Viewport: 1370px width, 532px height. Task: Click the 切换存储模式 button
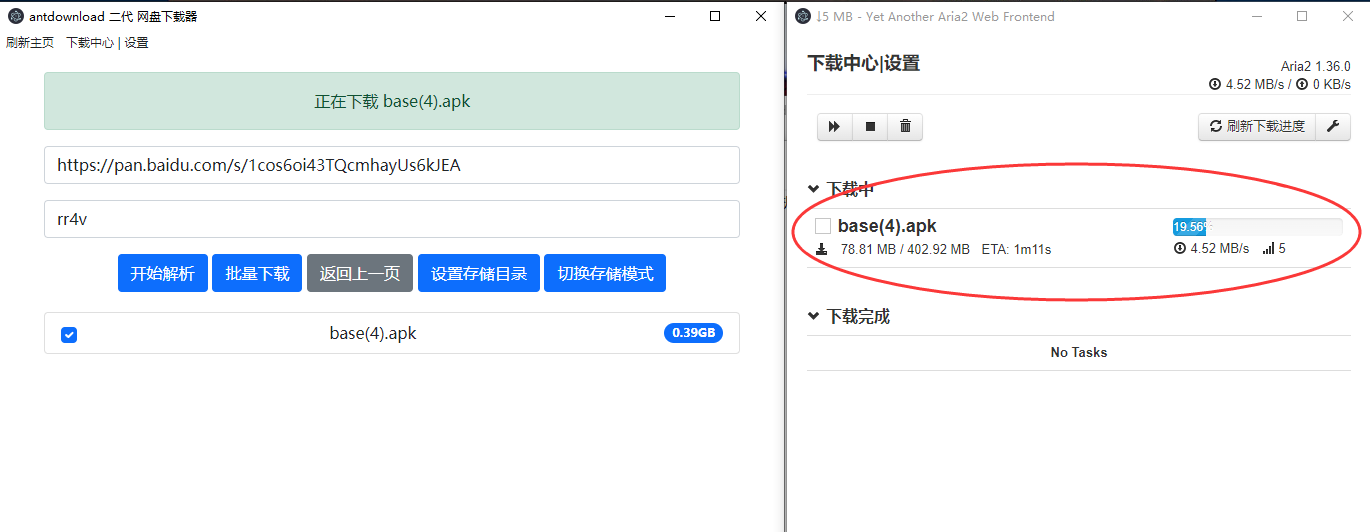605,273
